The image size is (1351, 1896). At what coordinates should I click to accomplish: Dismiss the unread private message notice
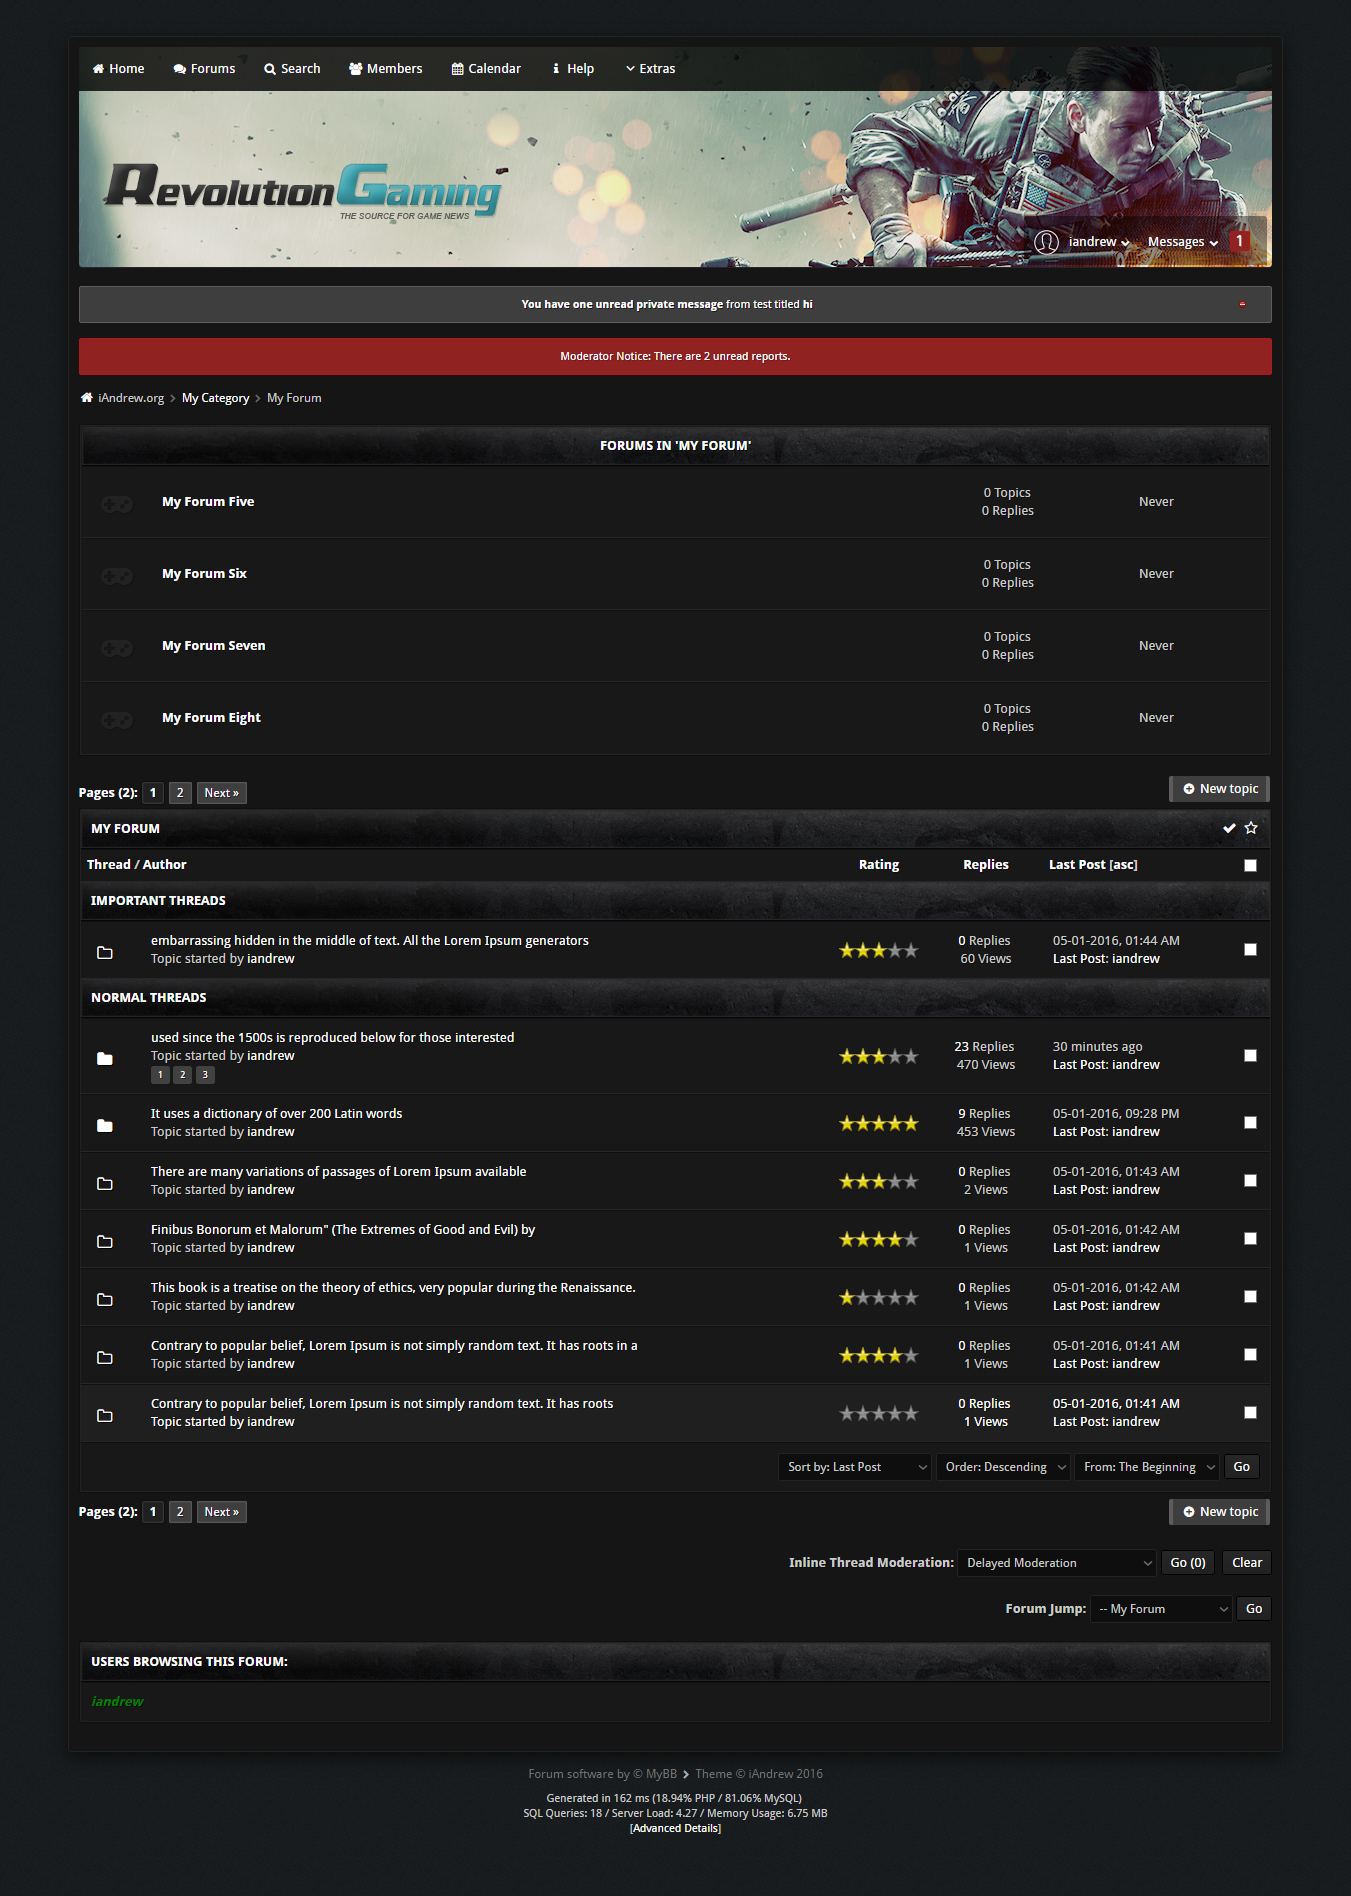1242,304
